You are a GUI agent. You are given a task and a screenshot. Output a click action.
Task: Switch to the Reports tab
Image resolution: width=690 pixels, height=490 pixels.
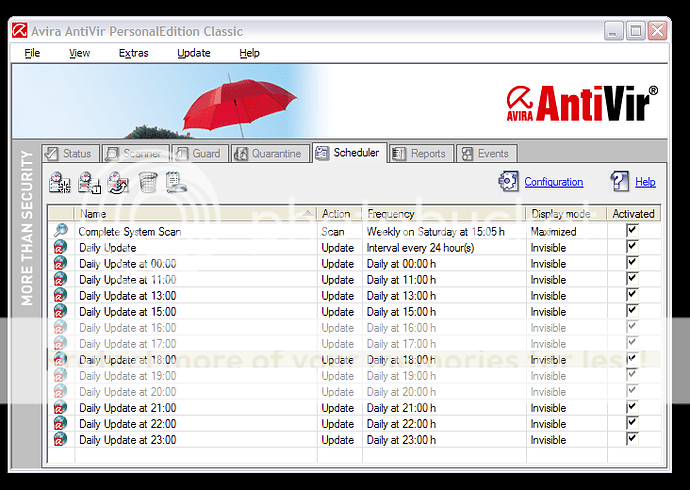[419, 154]
